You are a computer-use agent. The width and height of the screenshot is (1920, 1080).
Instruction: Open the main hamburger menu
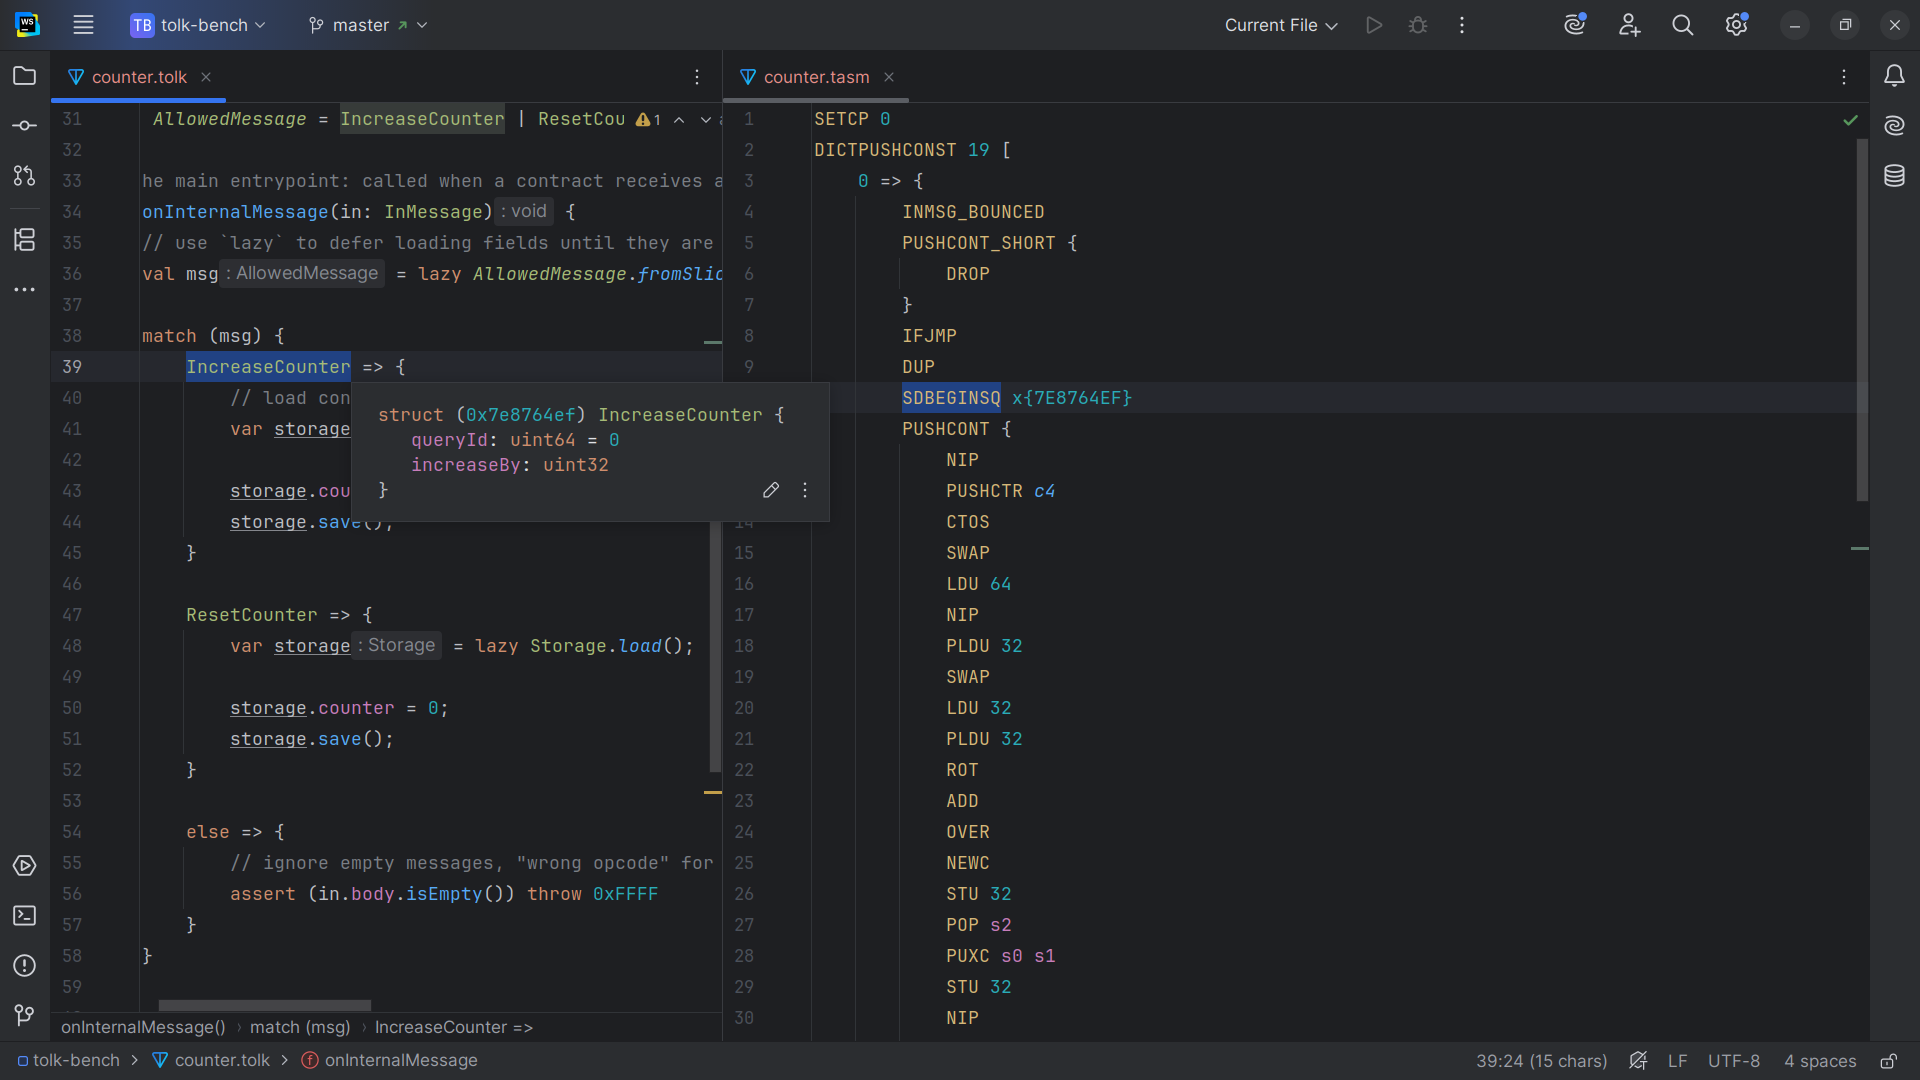click(83, 25)
